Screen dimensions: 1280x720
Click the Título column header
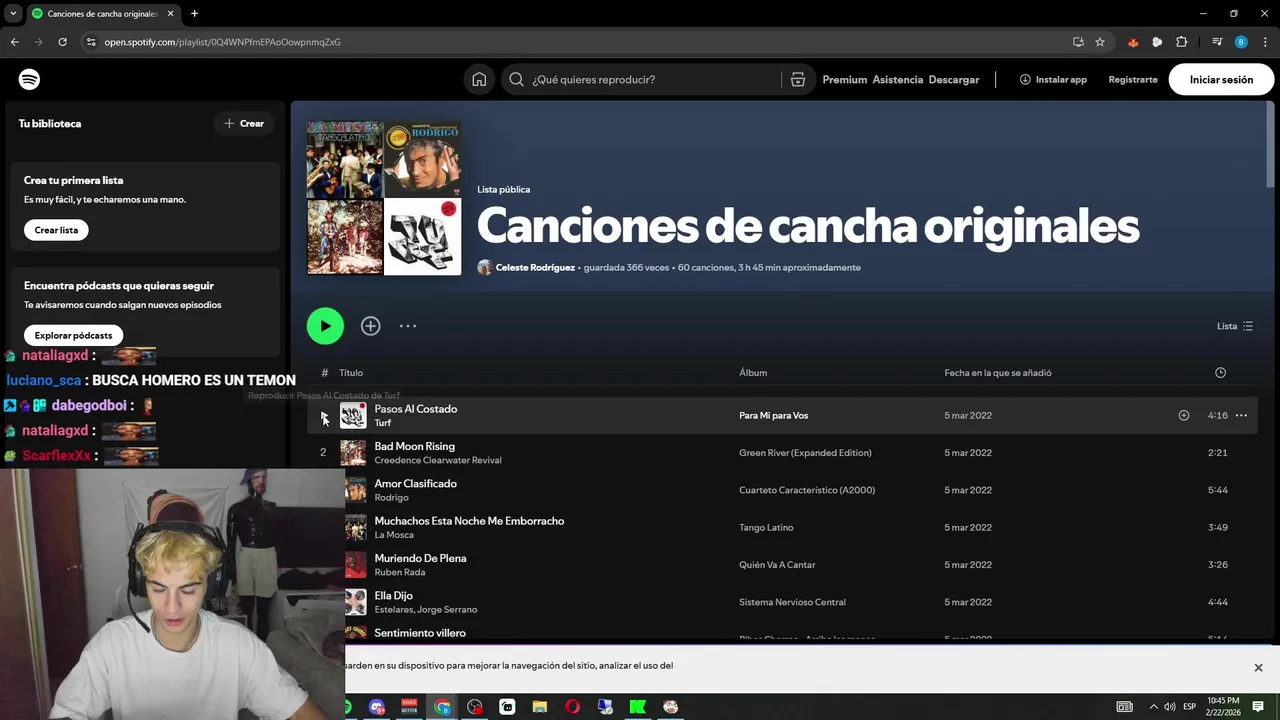pos(351,373)
